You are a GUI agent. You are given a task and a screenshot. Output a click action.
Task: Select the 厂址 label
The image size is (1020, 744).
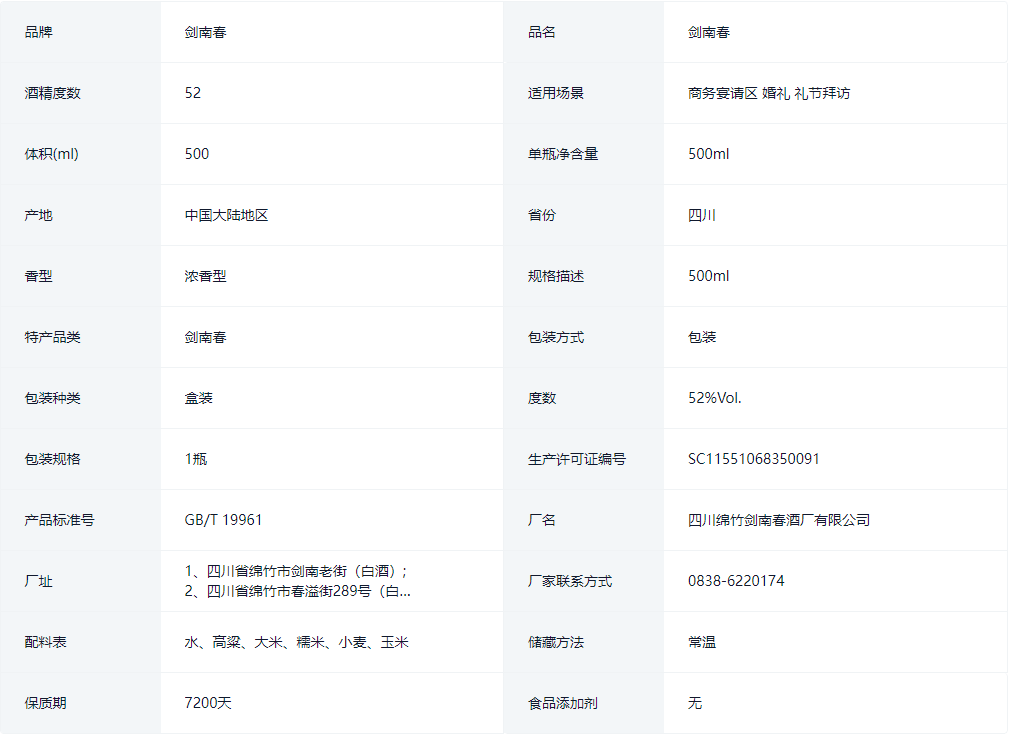tap(38, 581)
